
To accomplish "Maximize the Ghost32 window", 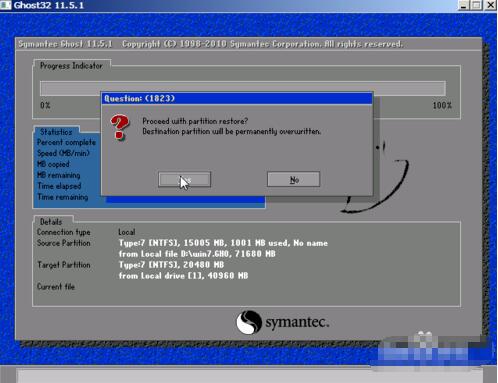I will click(477, 5).
